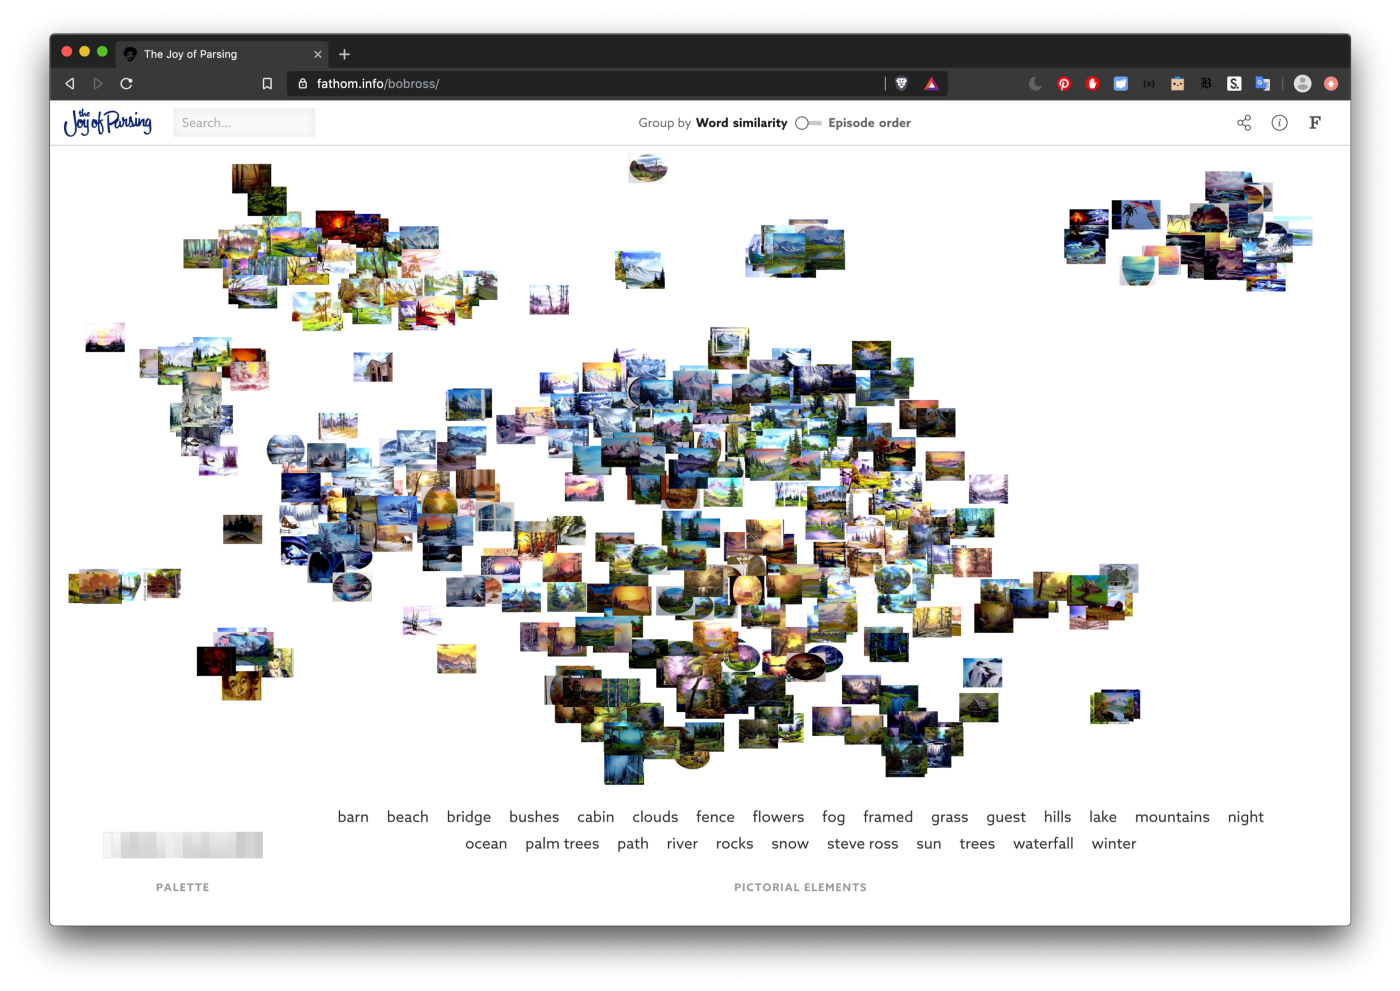Click the bookmark icon beside address bar
Screen dimensions: 1400x991
(267, 84)
